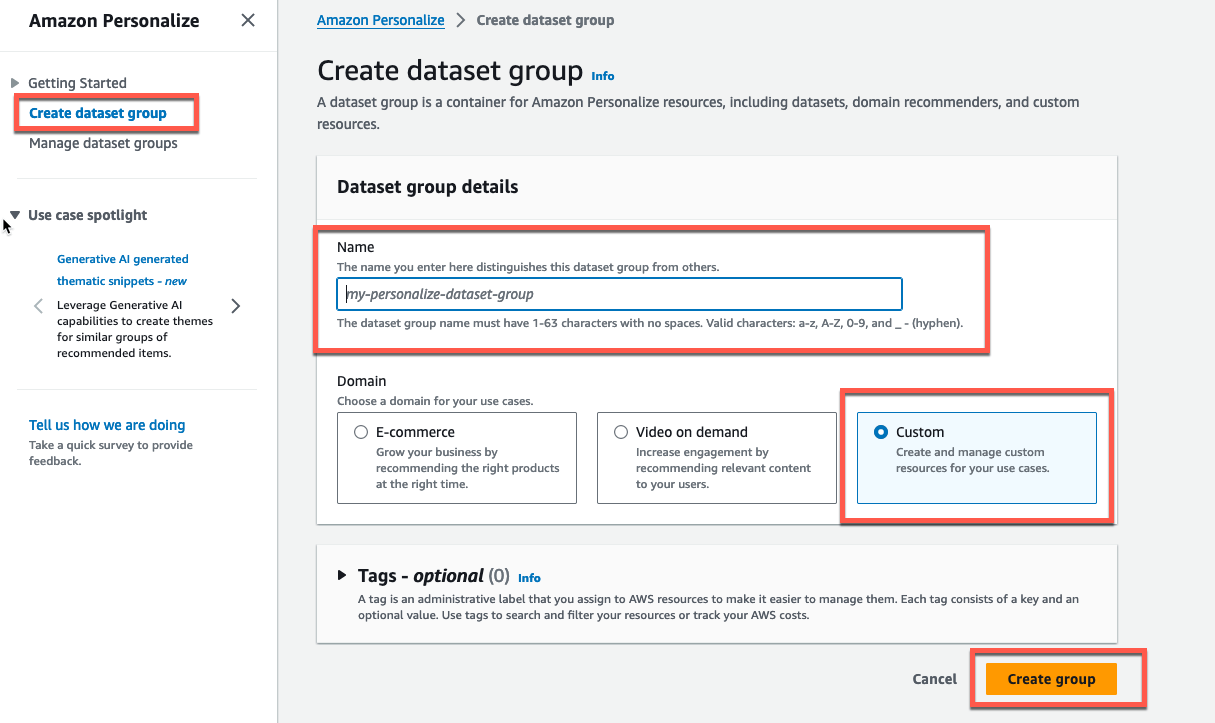Show previous use case spotlight item
The image size is (1215, 723).
[38, 306]
